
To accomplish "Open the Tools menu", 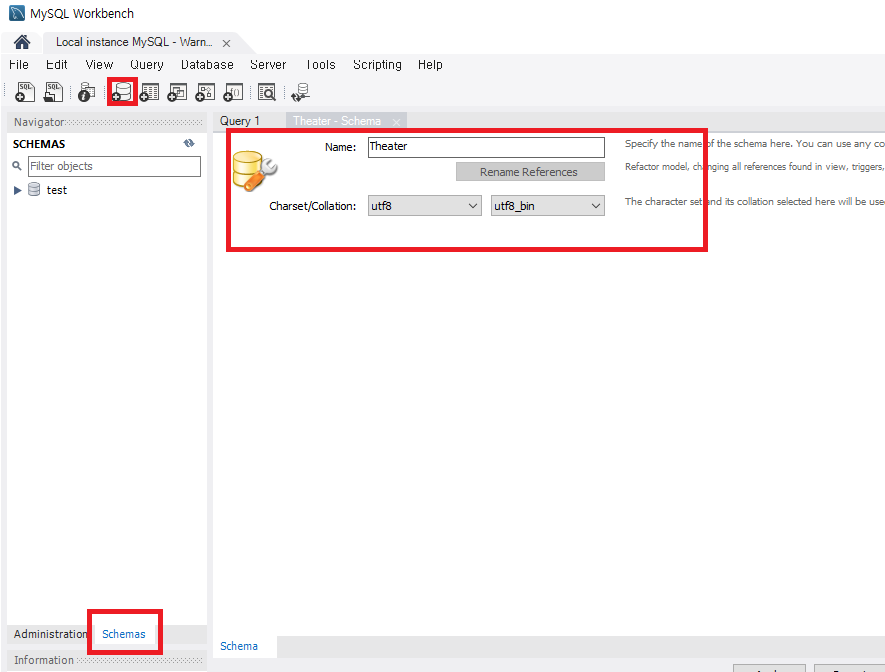I will click(321, 65).
